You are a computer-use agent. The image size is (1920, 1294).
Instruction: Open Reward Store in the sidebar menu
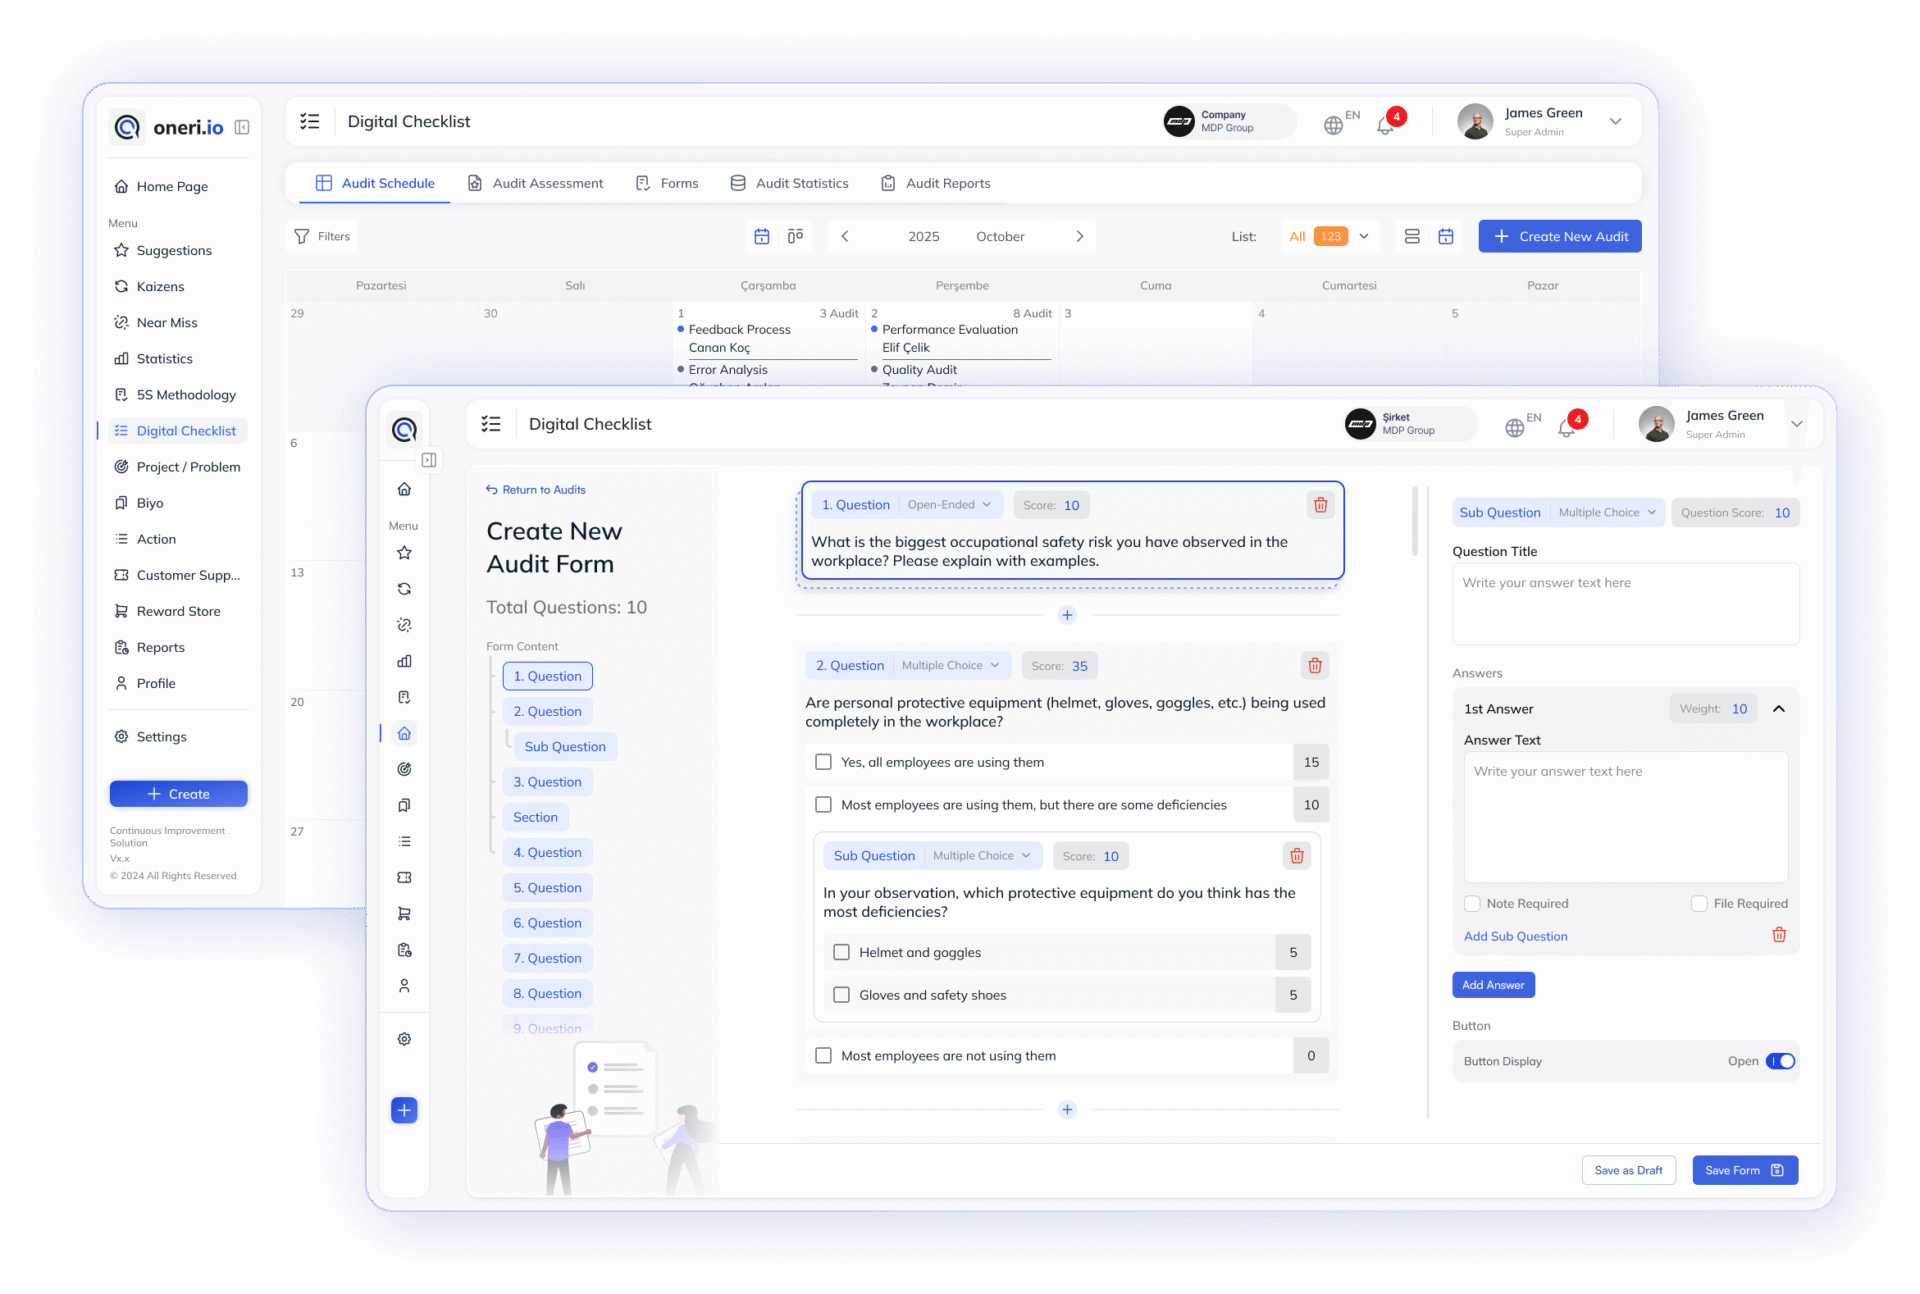coord(178,611)
